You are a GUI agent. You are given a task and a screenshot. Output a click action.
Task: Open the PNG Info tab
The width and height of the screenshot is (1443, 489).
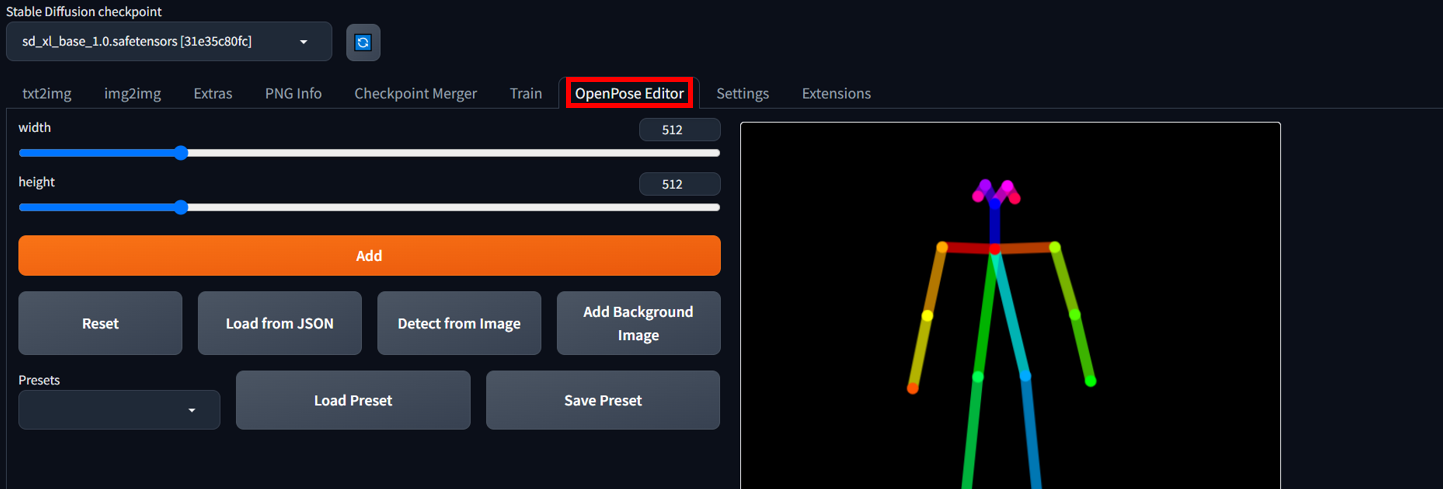(293, 93)
